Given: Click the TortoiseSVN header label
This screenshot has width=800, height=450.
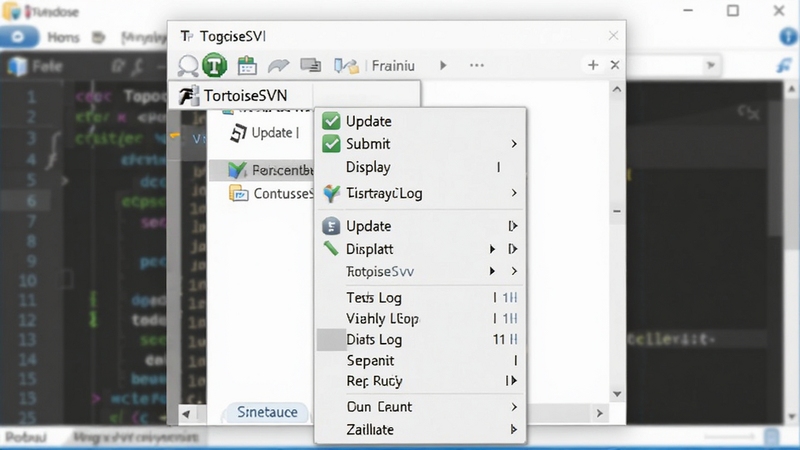Looking at the screenshot, I should pyautogui.click(x=245, y=95).
